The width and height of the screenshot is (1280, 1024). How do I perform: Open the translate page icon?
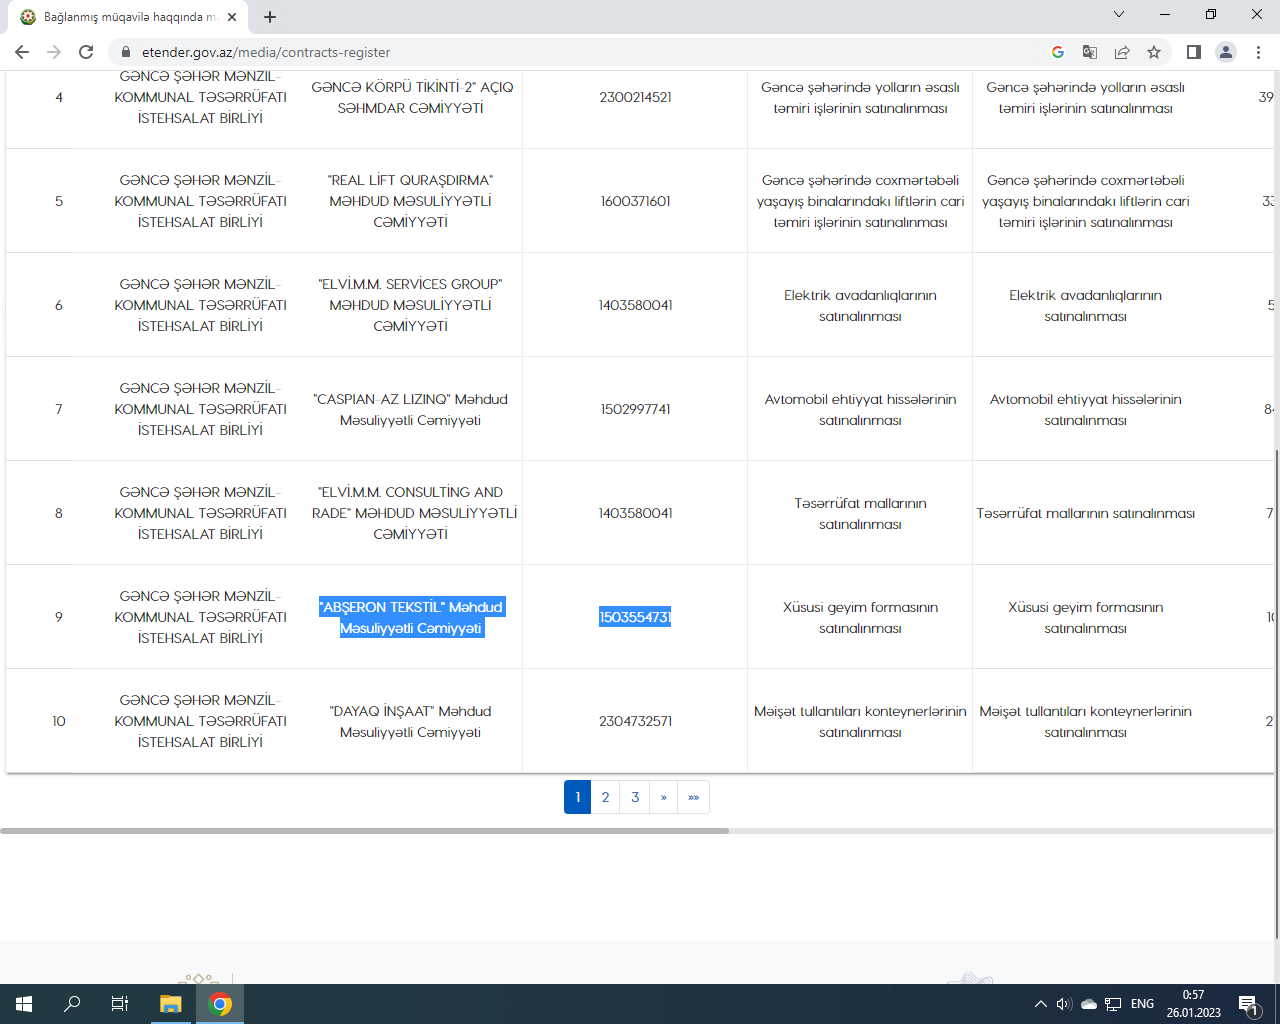1090,52
